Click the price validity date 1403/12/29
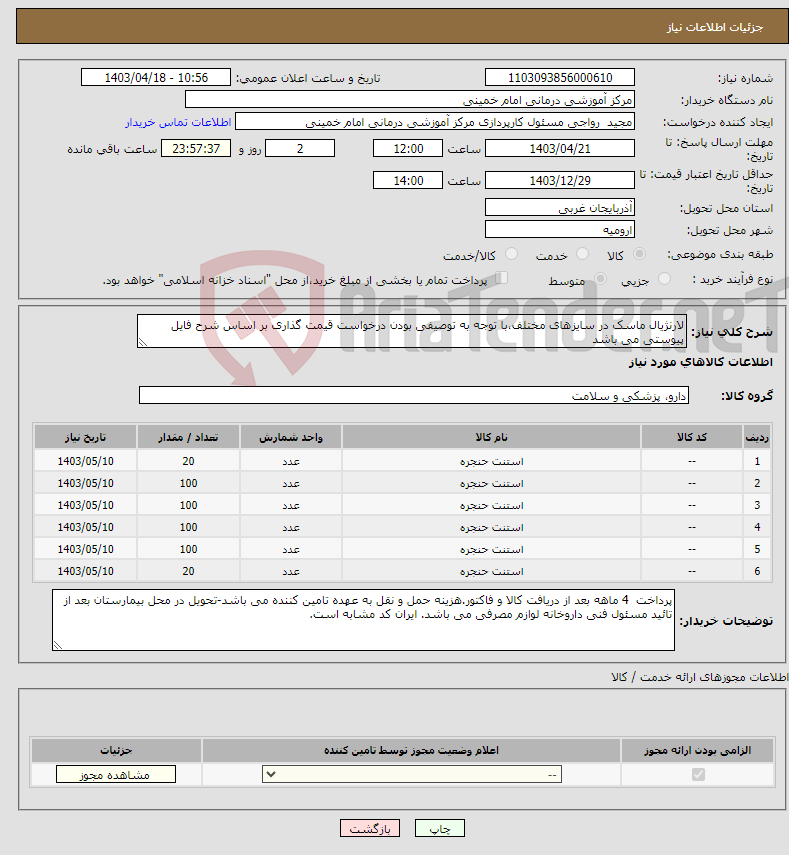Viewport: 789px width, 855px height. click(560, 180)
